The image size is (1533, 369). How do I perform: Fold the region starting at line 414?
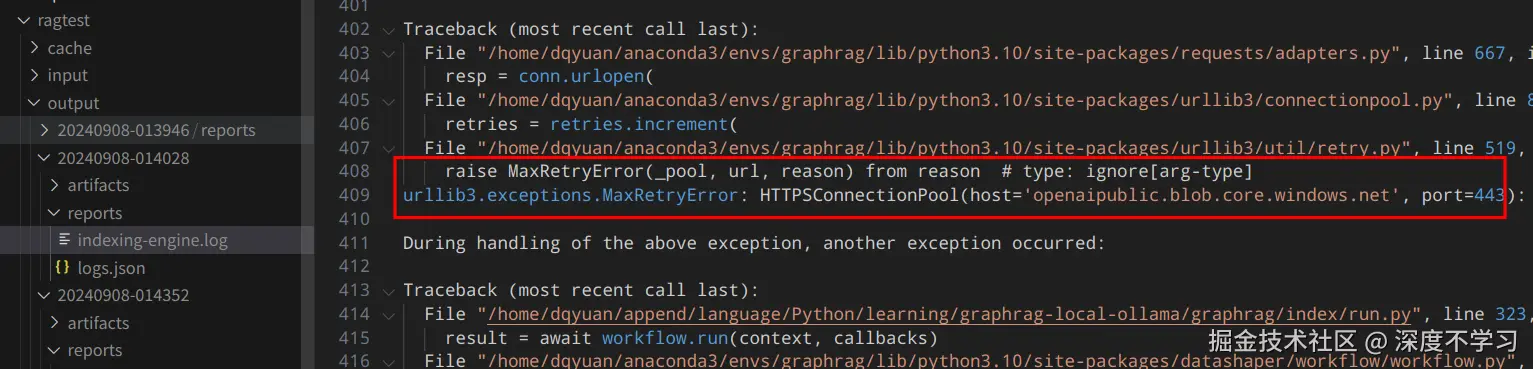pyautogui.click(x=389, y=315)
